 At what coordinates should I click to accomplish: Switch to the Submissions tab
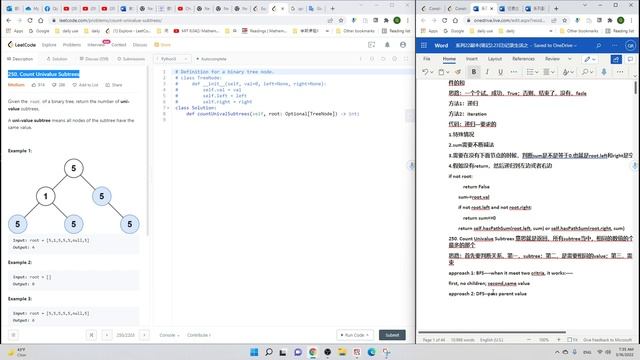131,59
